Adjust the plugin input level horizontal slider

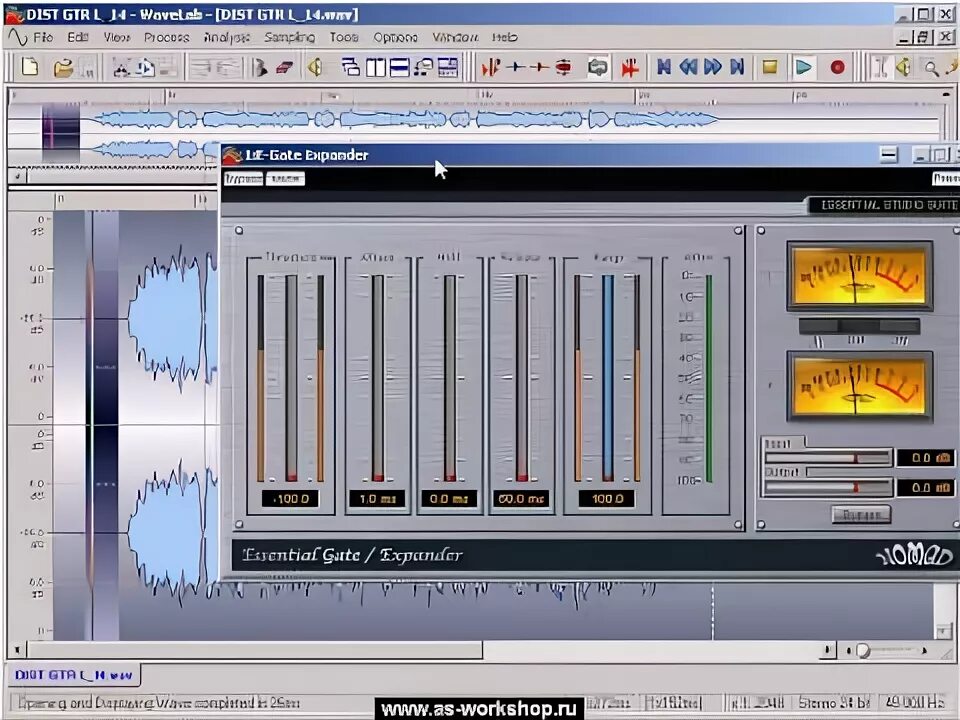828,457
